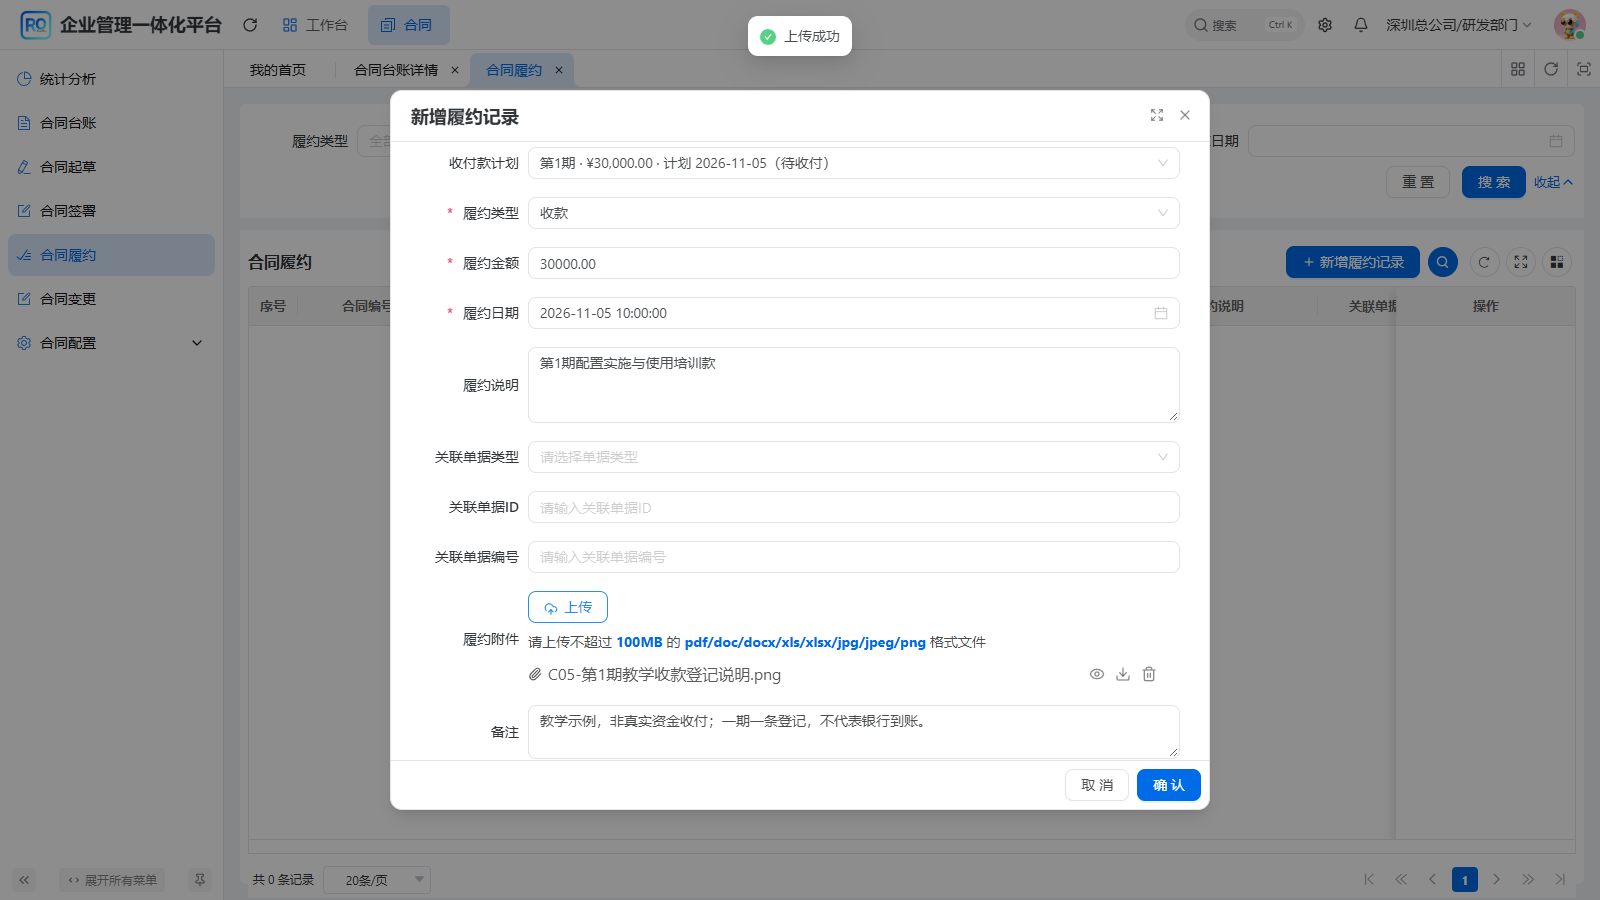The width and height of the screenshot is (1600, 900).
Task: Pin the sidebar menu
Action: click(200, 880)
